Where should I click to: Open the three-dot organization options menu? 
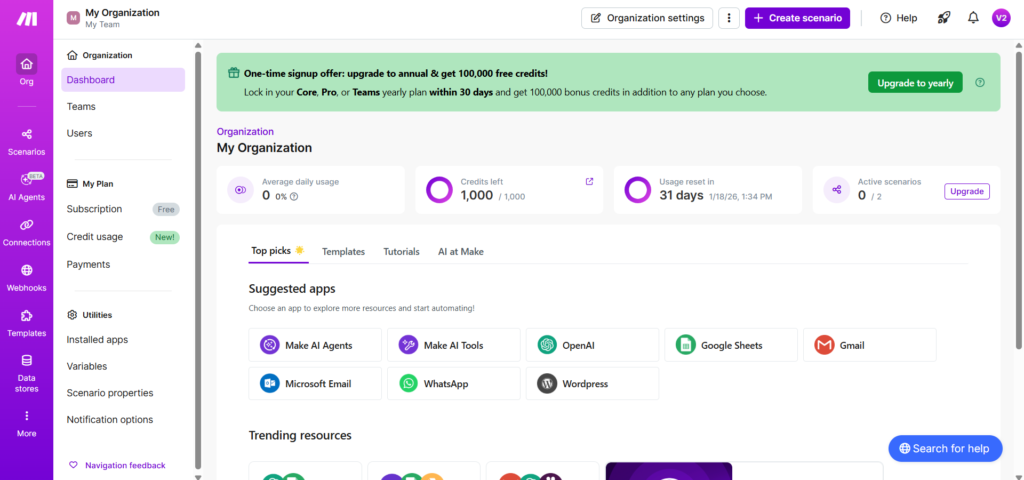pos(729,18)
